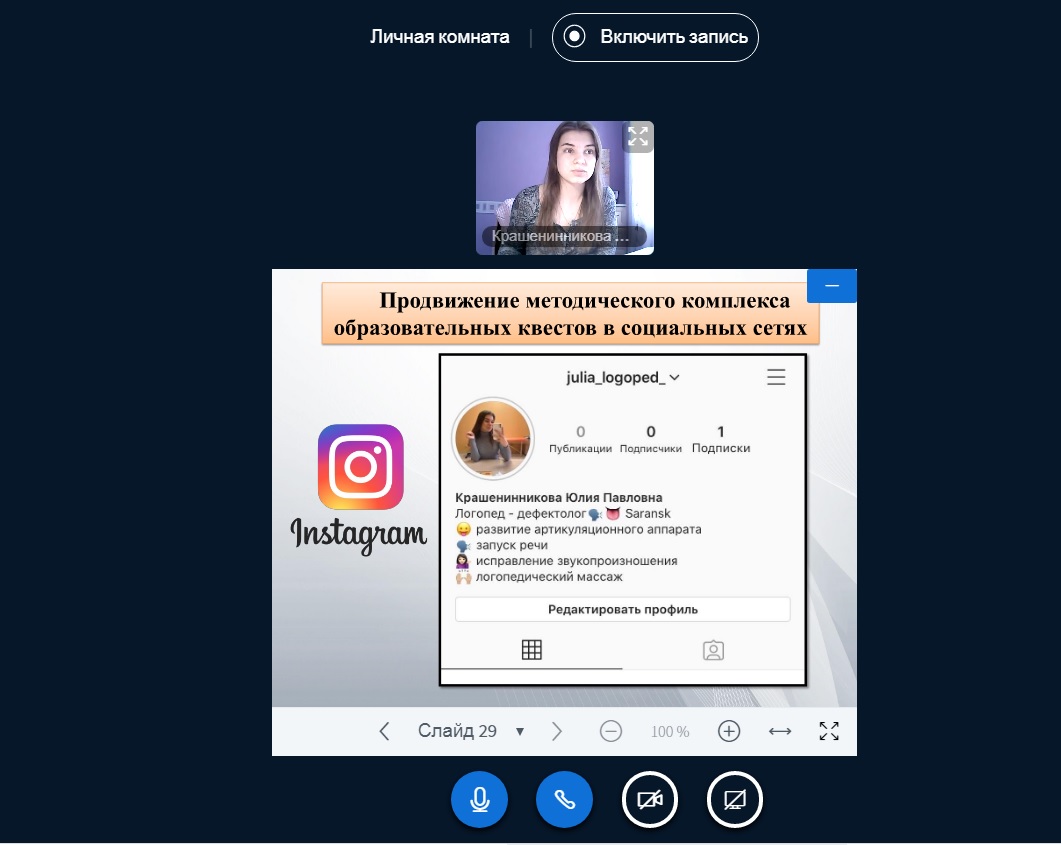Open presentation in fullscreen mode
Screen dimensions: 1061x845
(829, 731)
